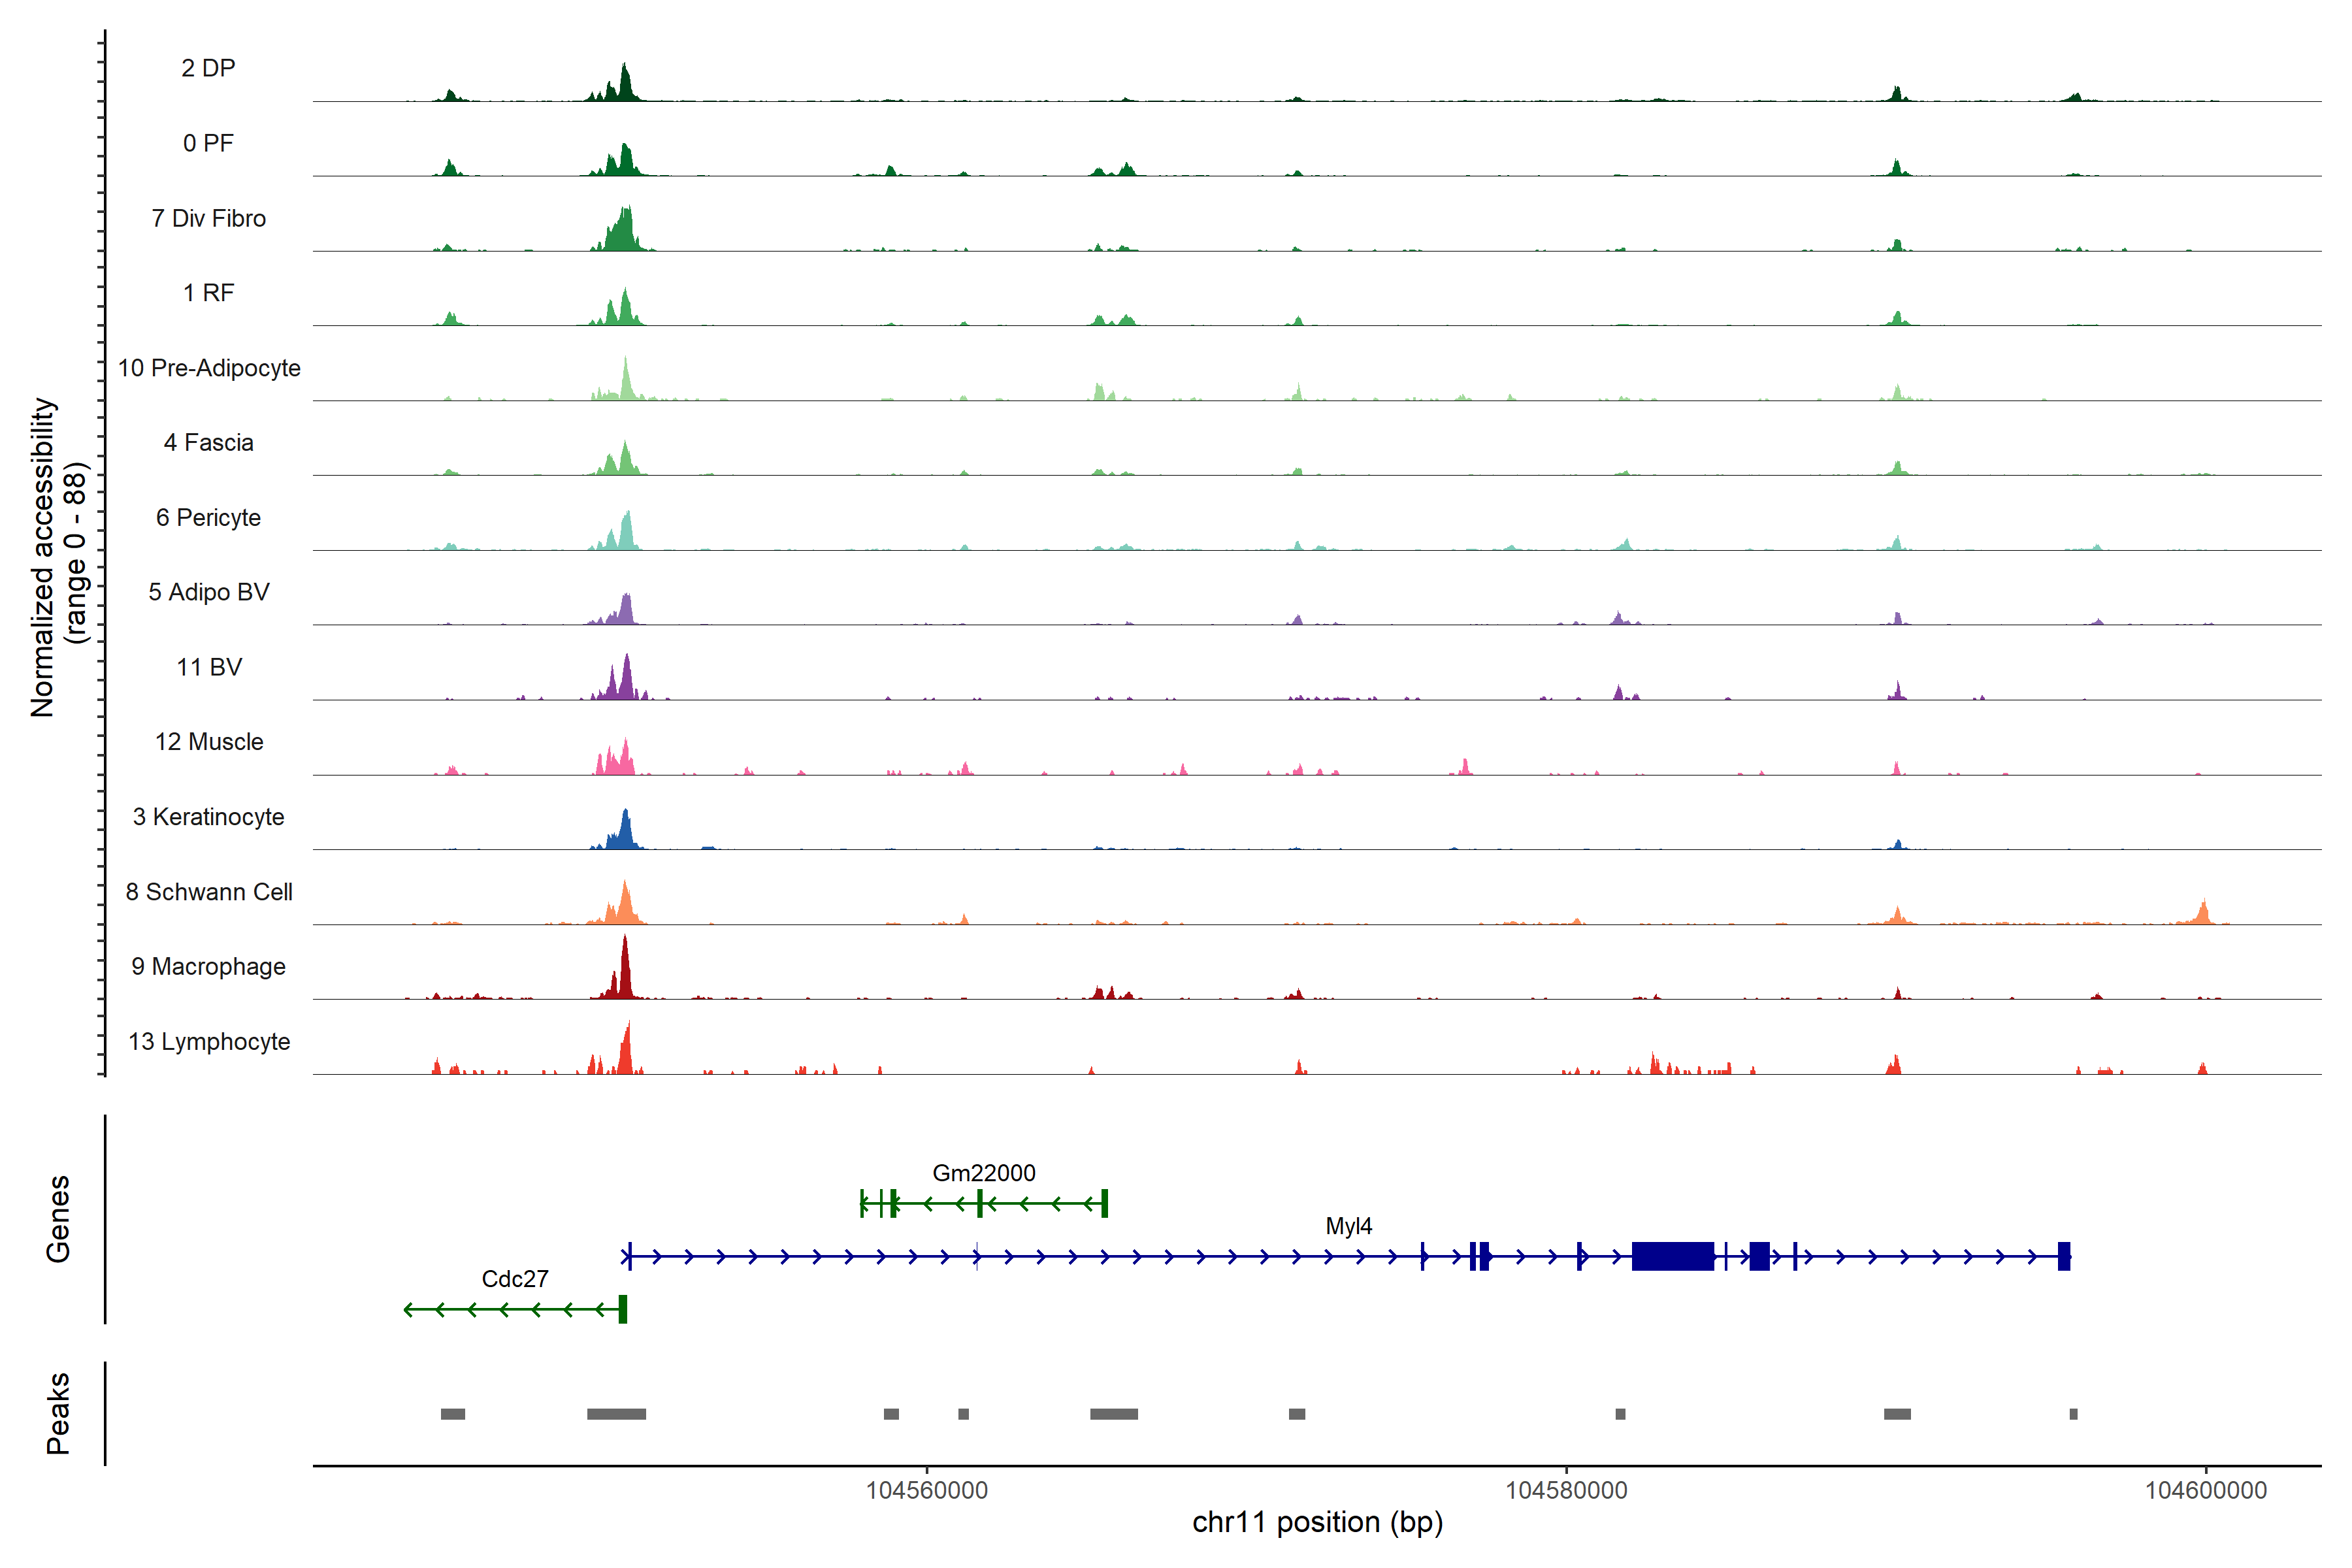
Task: Click the 104560000 axis tick label
Action: click(x=926, y=1490)
